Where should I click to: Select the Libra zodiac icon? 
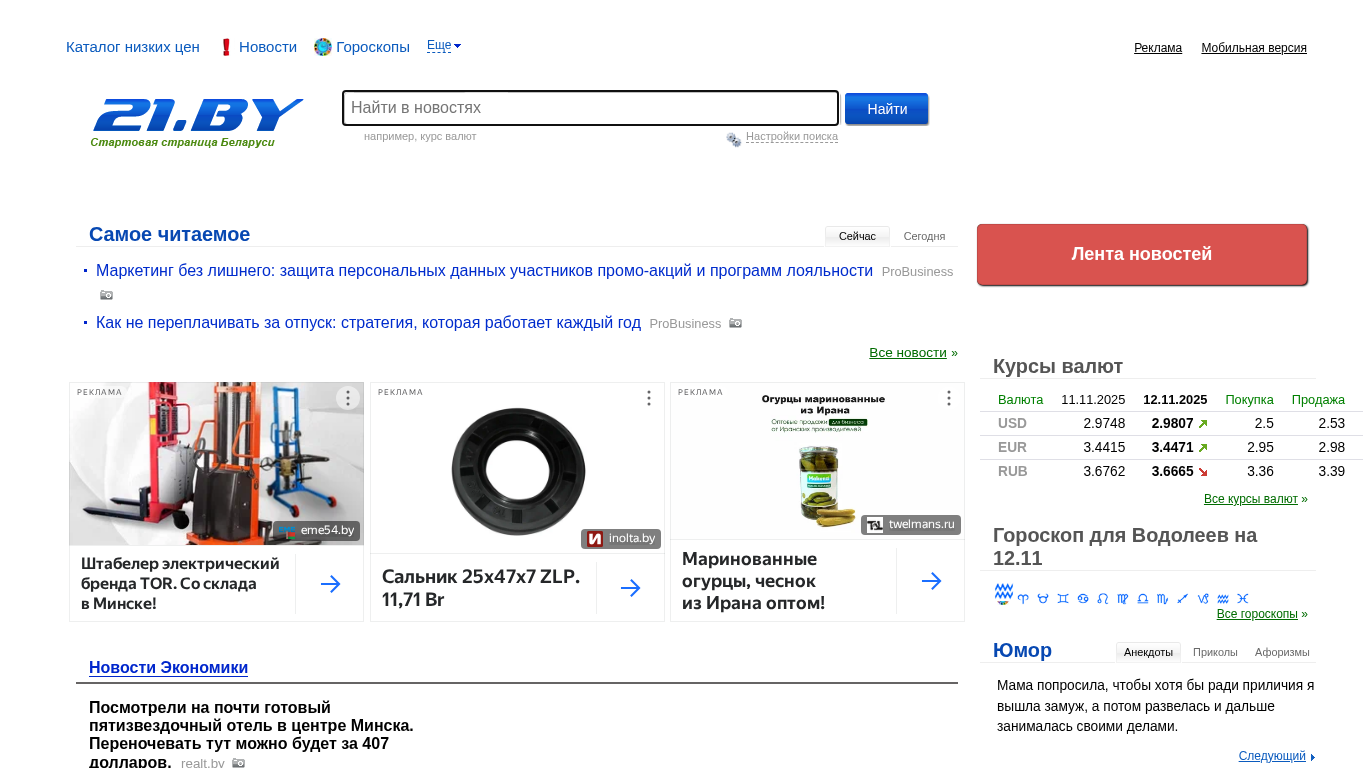[1143, 598]
